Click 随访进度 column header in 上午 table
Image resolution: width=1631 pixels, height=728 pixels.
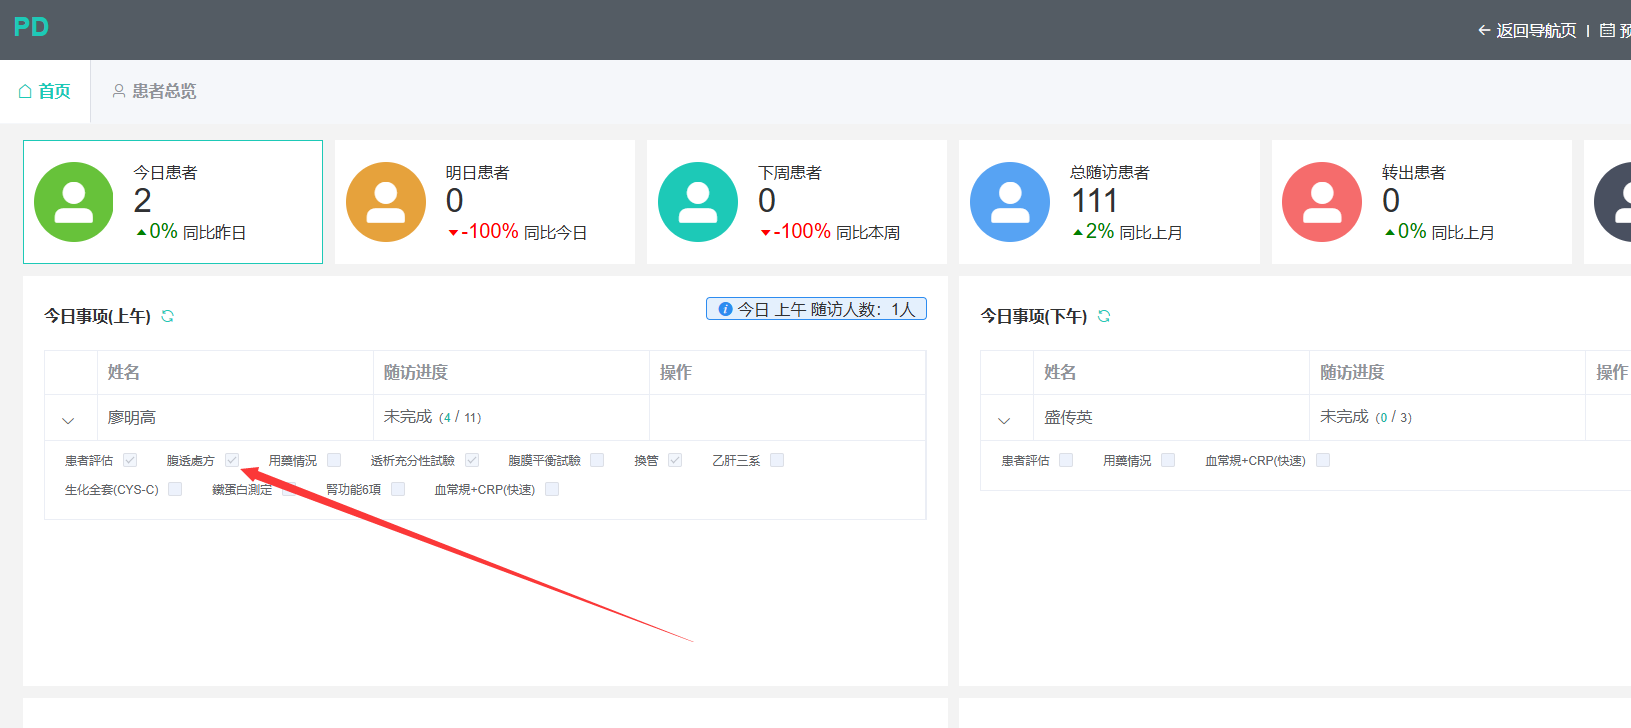pos(416,372)
